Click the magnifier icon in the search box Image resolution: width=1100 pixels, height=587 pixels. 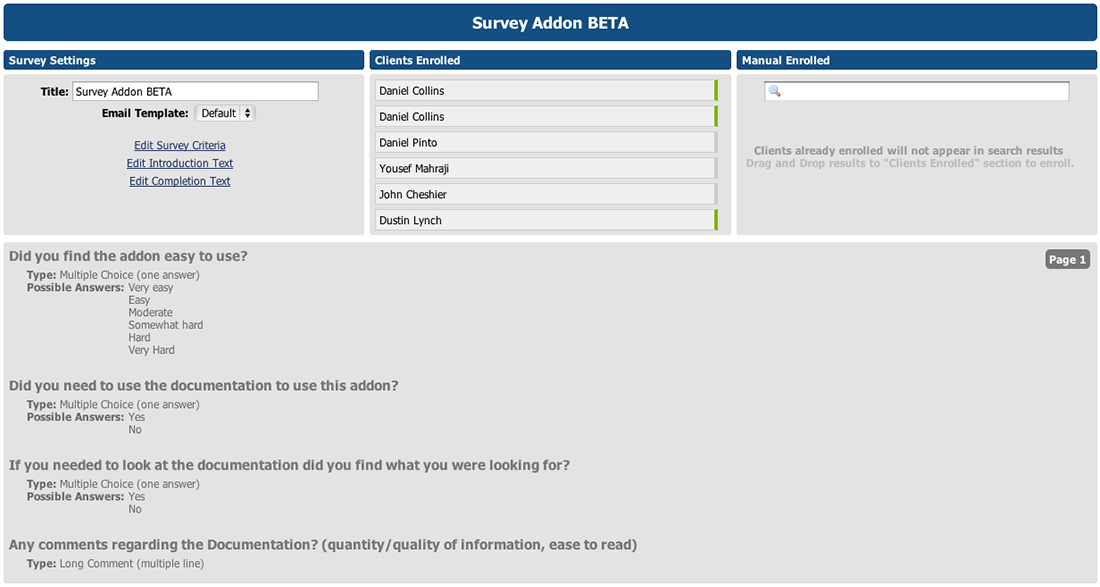(x=773, y=91)
